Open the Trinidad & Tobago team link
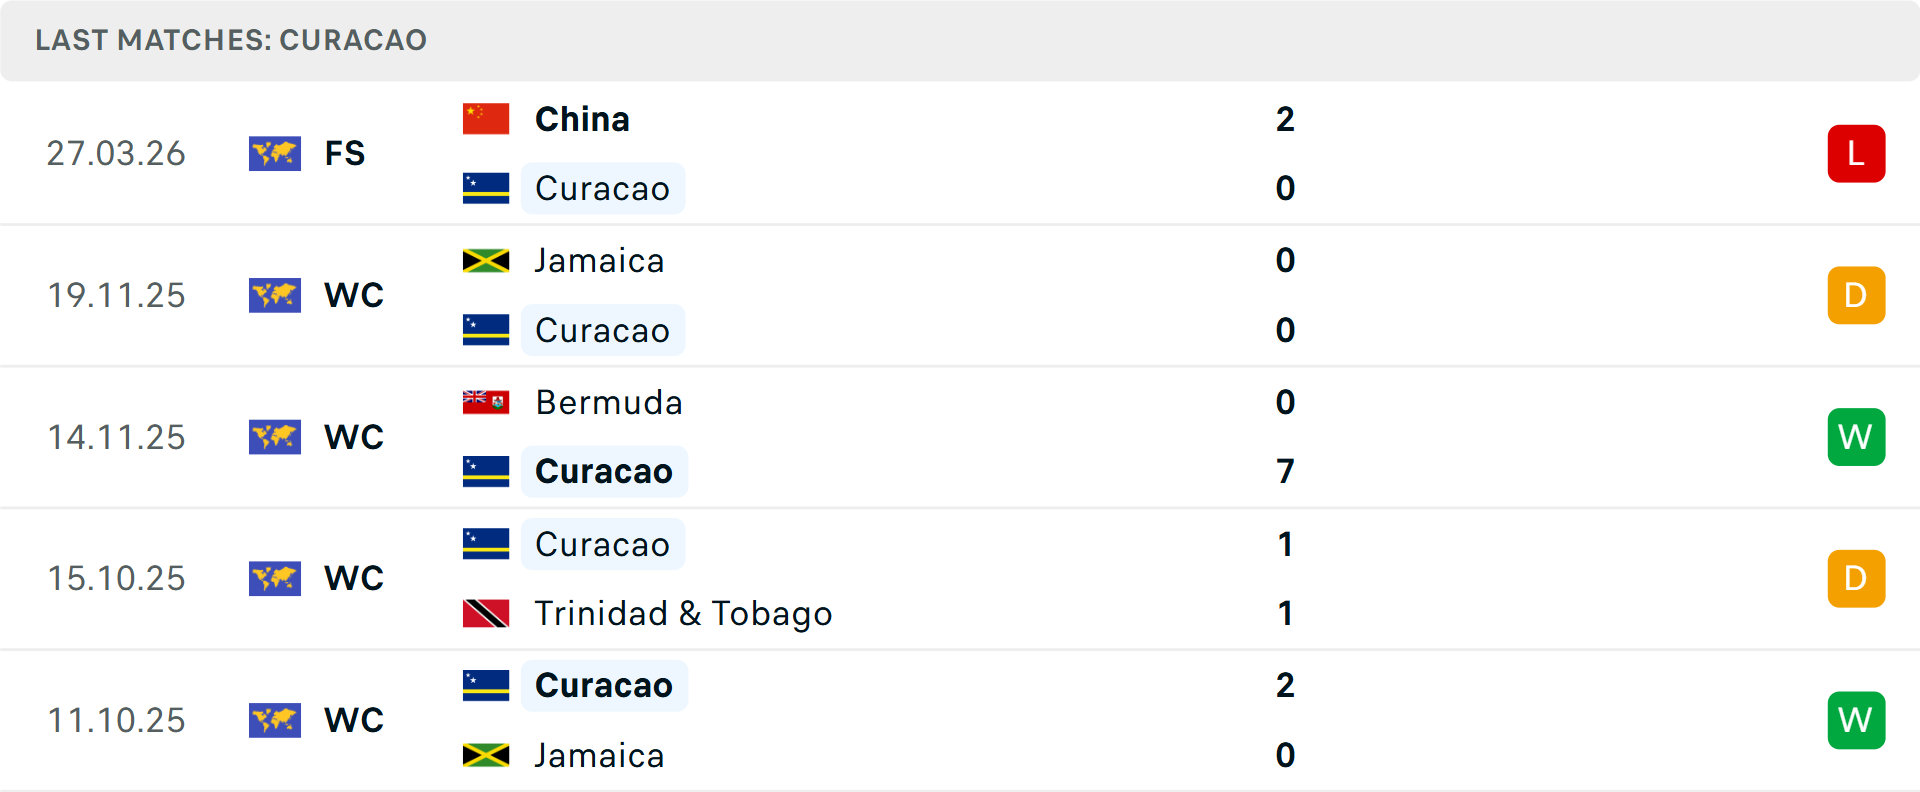The image size is (1920, 792). coord(683,613)
